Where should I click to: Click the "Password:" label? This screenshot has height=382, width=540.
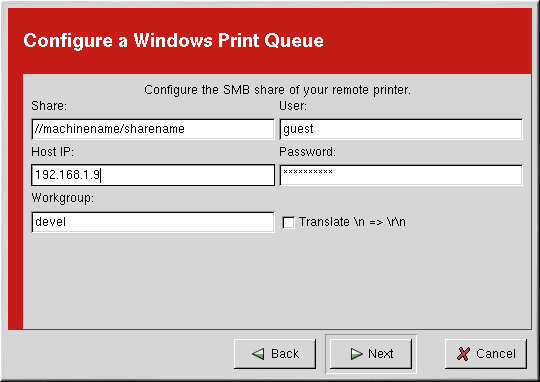[x=307, y=152]
